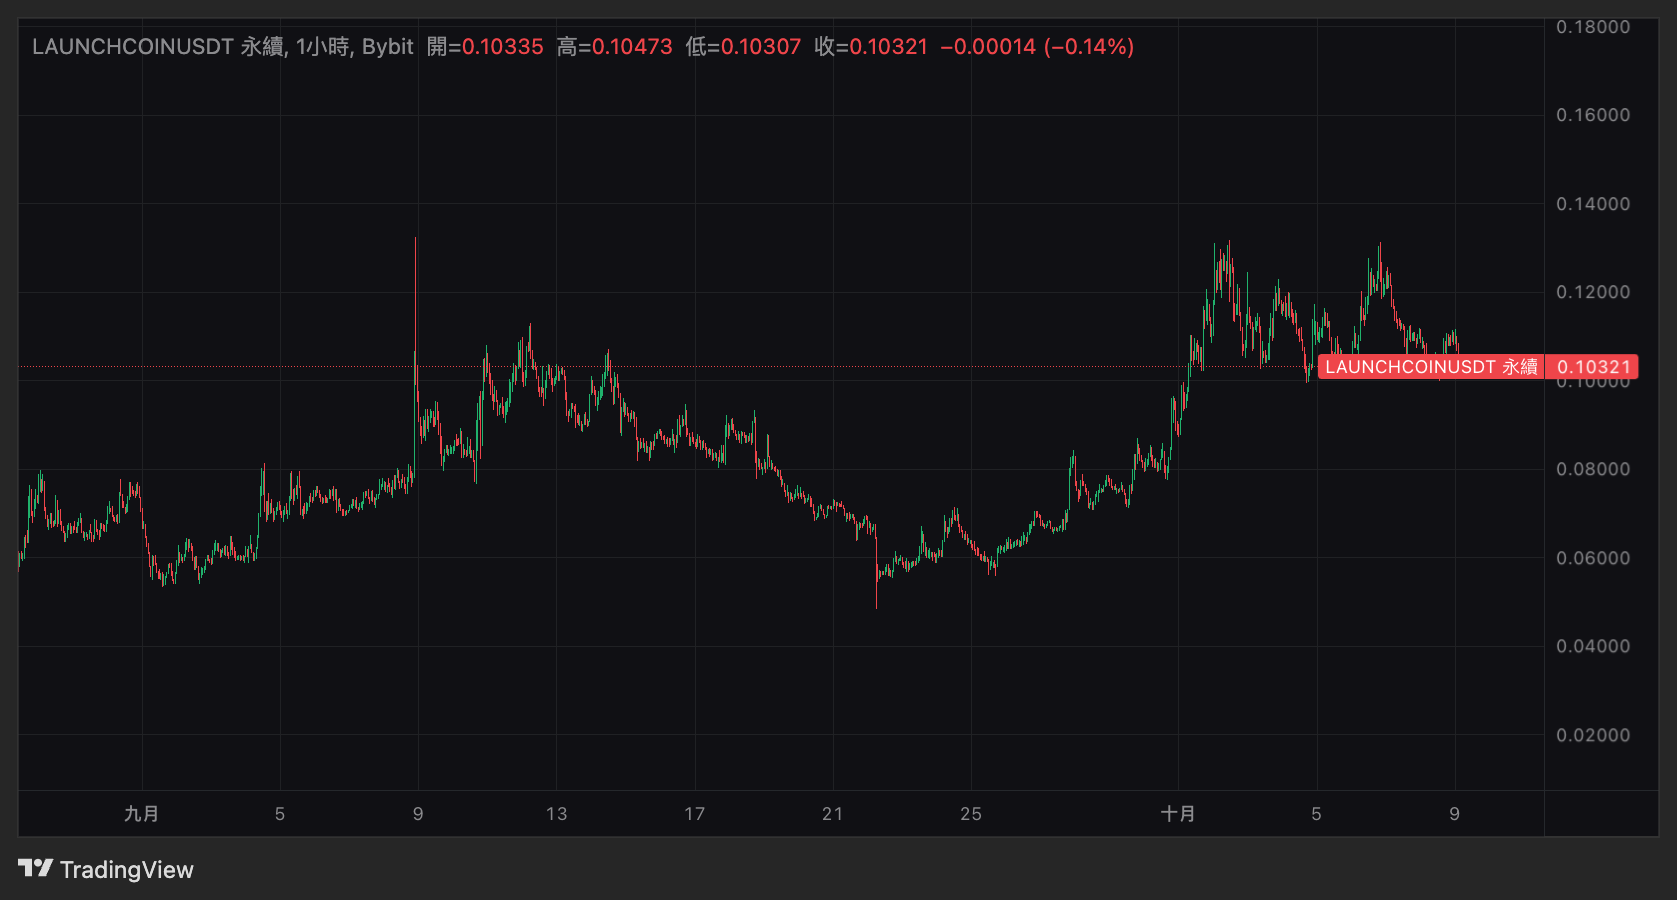Click the TradingView logo icon
The image size is (1677, 900).
pyautogui.click(x=35, y=868)
